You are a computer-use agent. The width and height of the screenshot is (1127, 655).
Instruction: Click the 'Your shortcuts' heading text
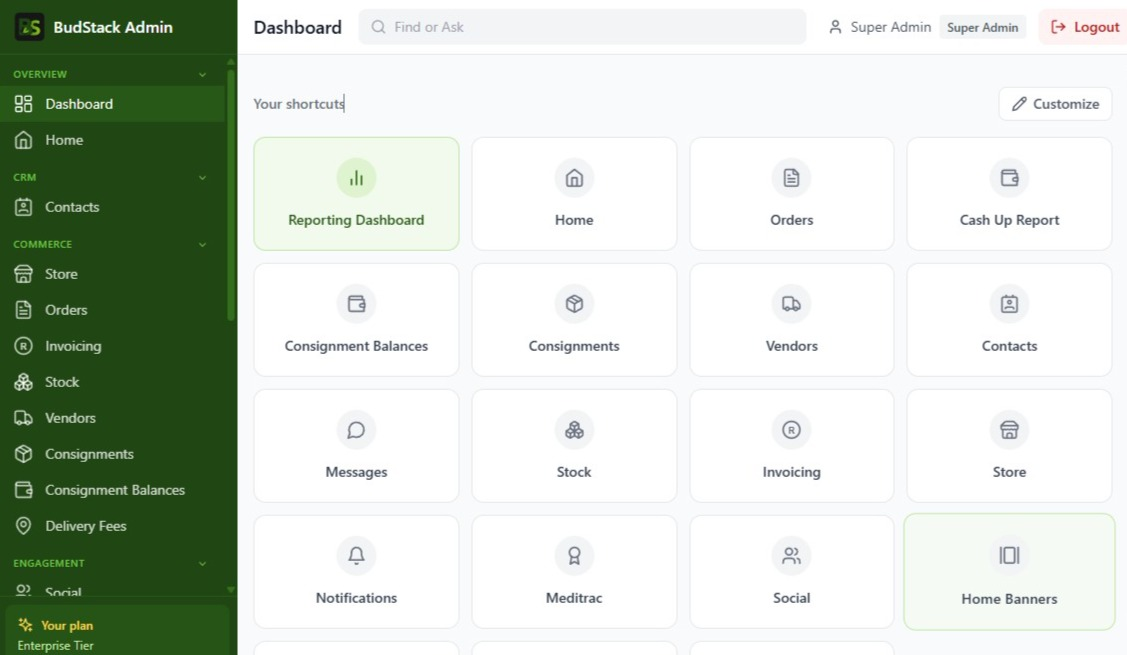(299, 104)
